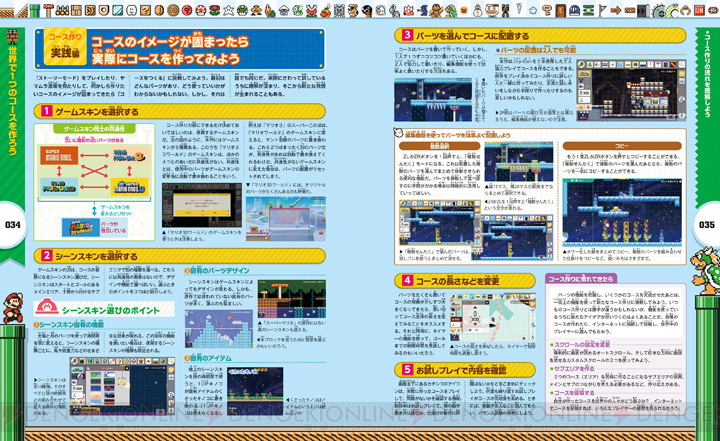
Task: Click the red ON/OFF switch icon
Action: tap(699, 10)
